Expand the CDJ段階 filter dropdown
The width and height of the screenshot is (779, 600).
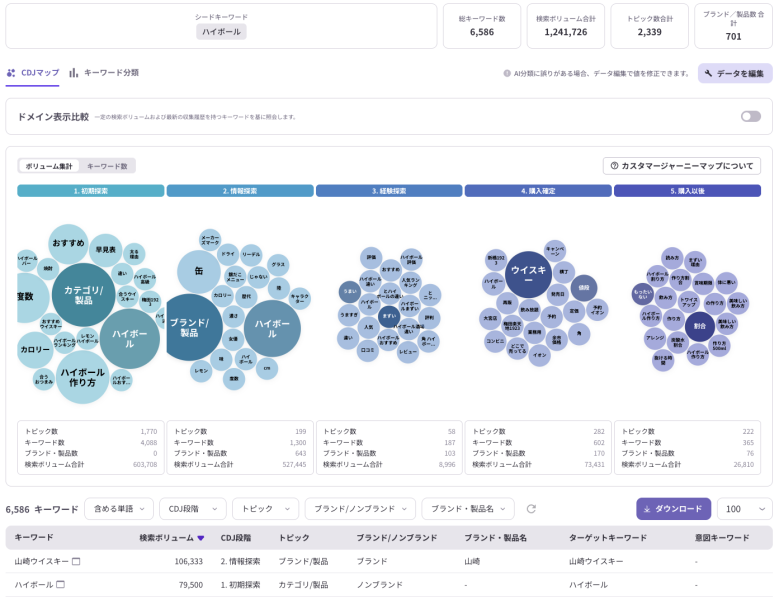coord(192,509)
